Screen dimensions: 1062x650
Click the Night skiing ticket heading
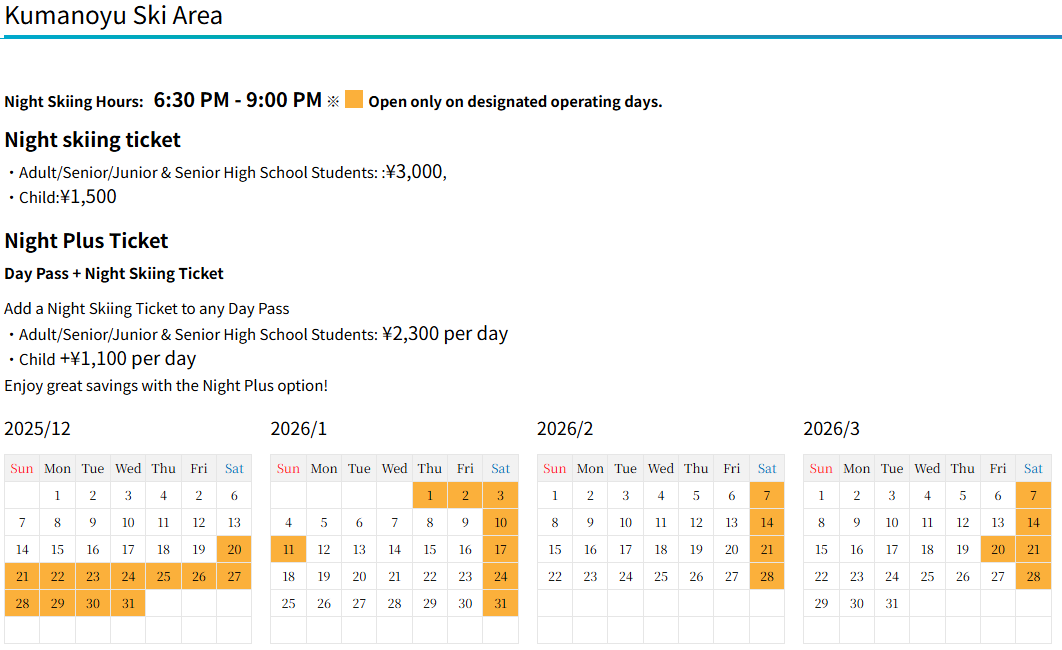[93, 139]
